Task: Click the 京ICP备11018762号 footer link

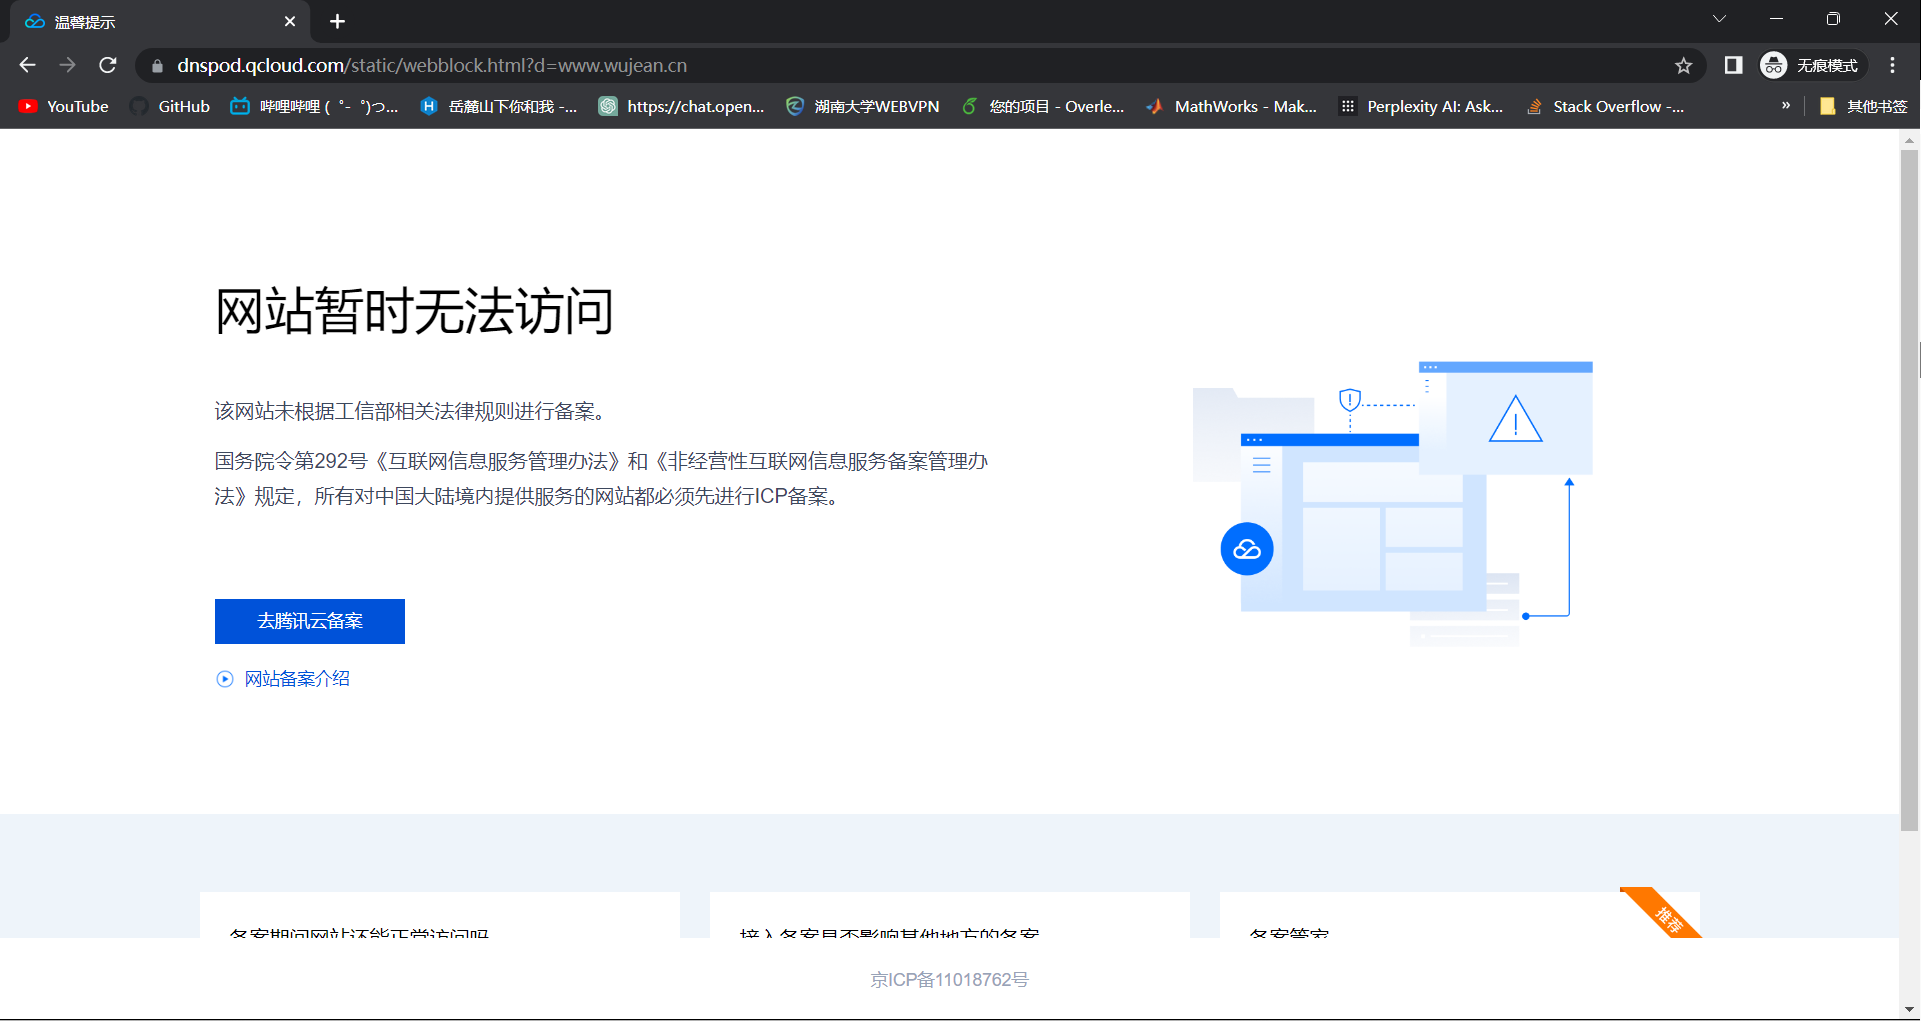Action: click(x=949, y=980)
